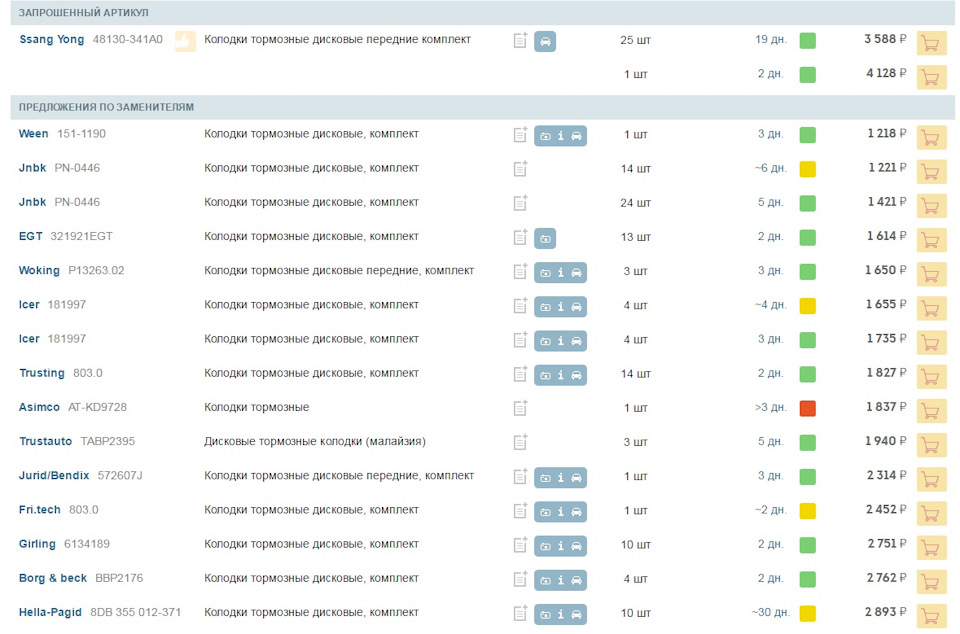The width and height of the screenshot is (960, 634).
Task: Click the green availability indicator in Ween row
Action: pyautogui.click(x=808, y=135)
